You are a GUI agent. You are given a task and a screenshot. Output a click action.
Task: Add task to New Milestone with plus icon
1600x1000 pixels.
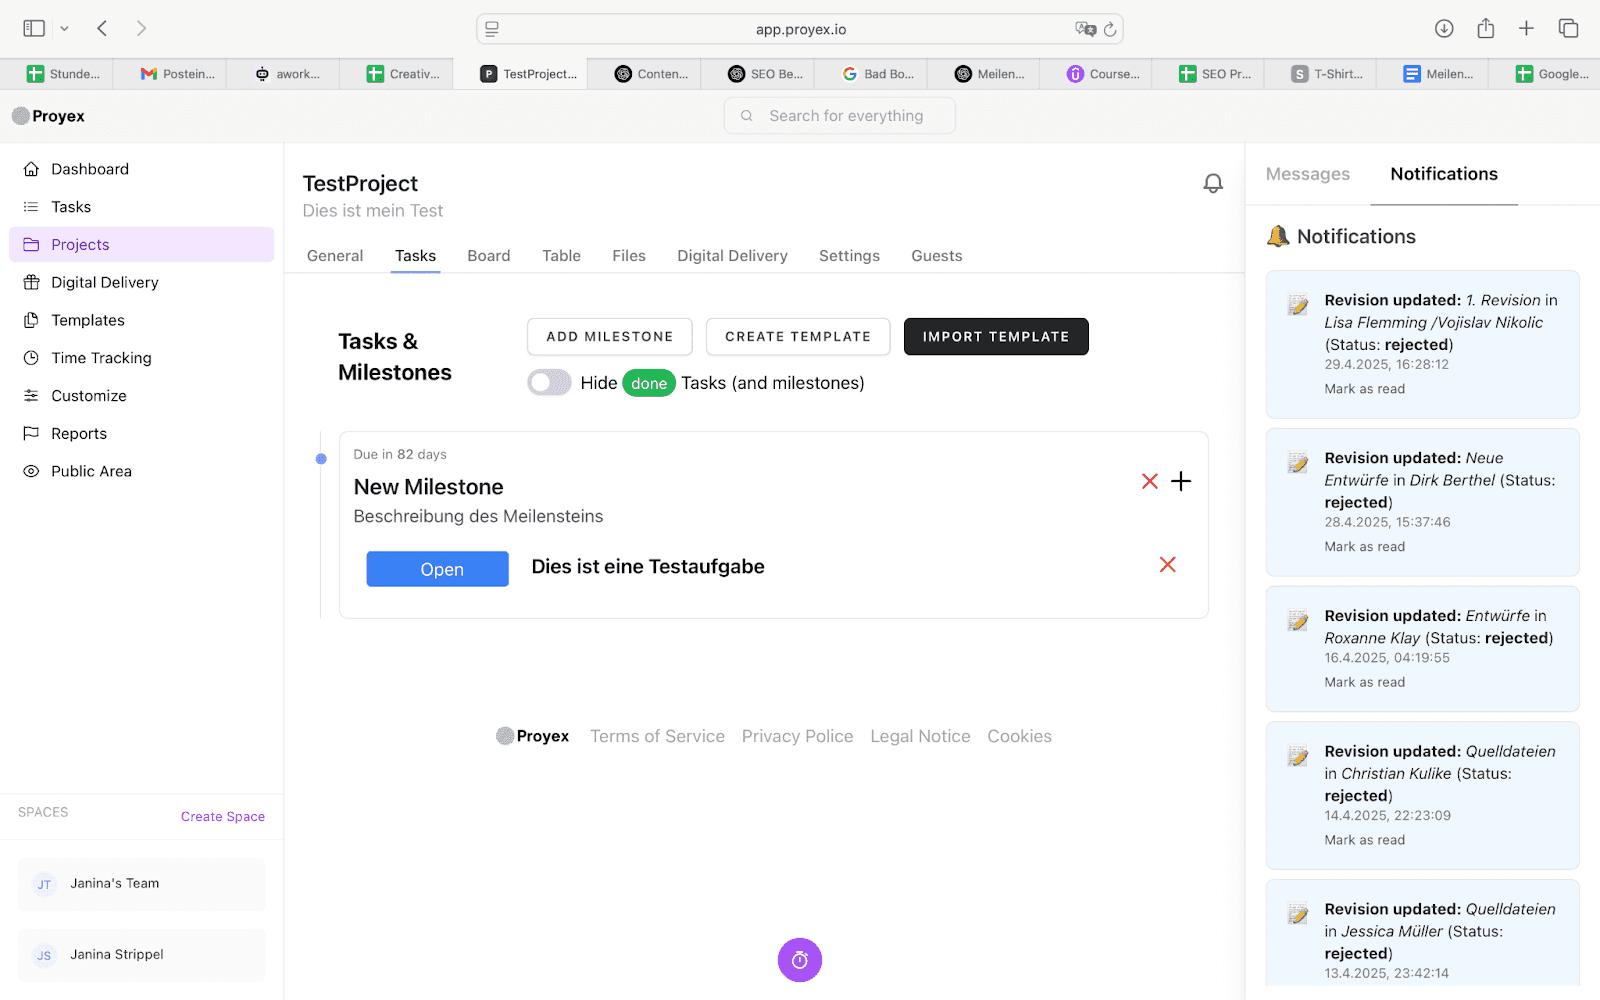(1181, 482)
